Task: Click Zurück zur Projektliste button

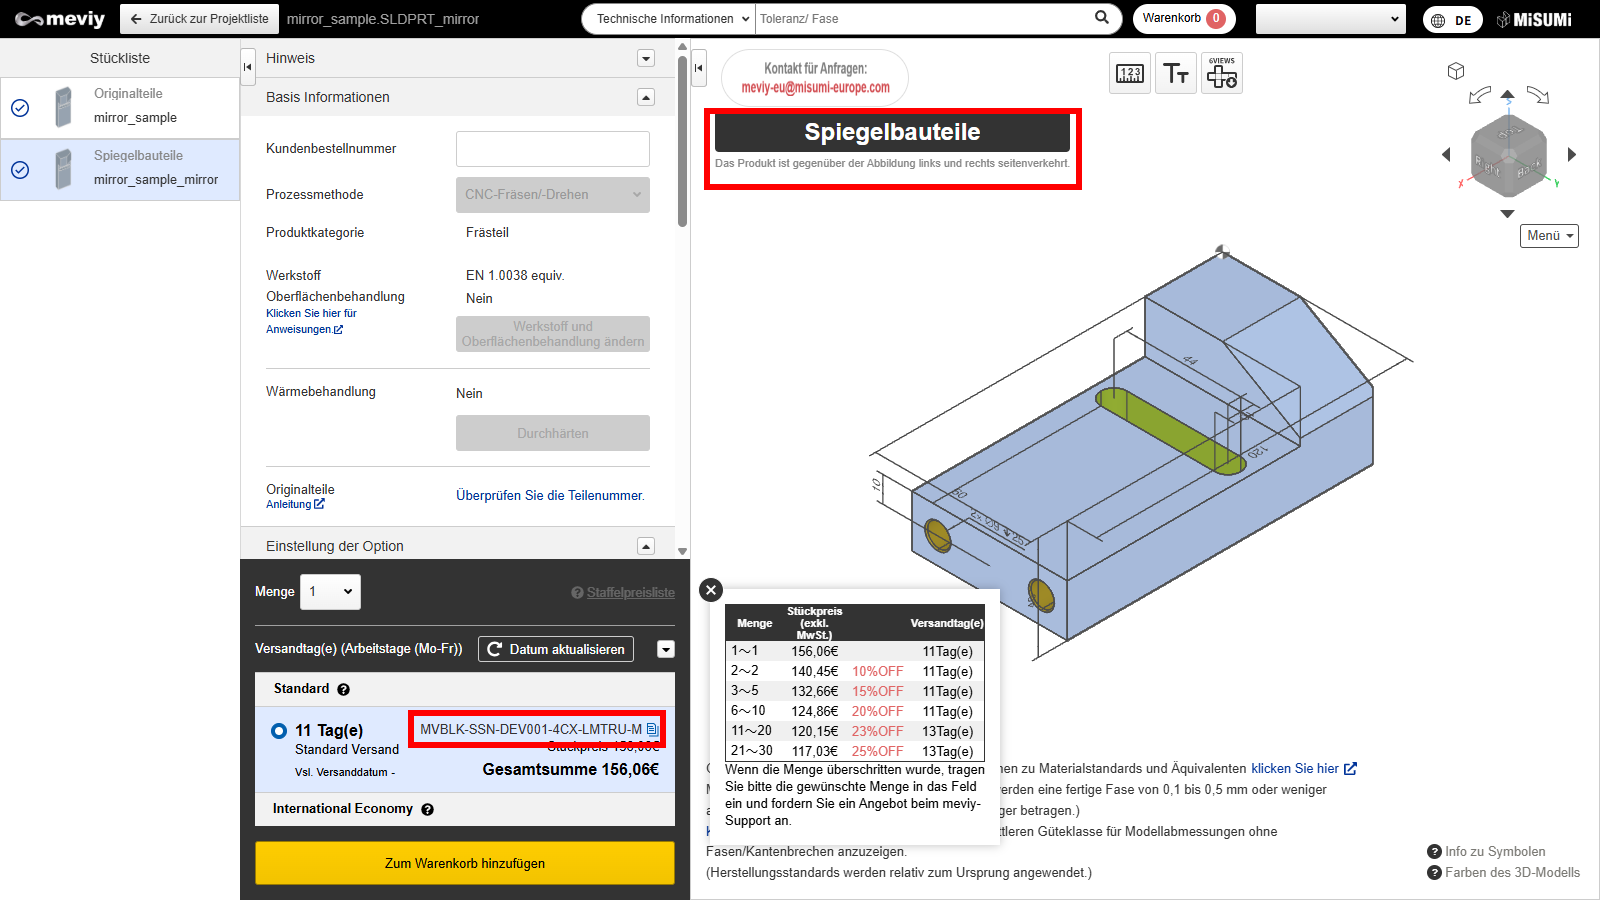Action: point(199,19)
